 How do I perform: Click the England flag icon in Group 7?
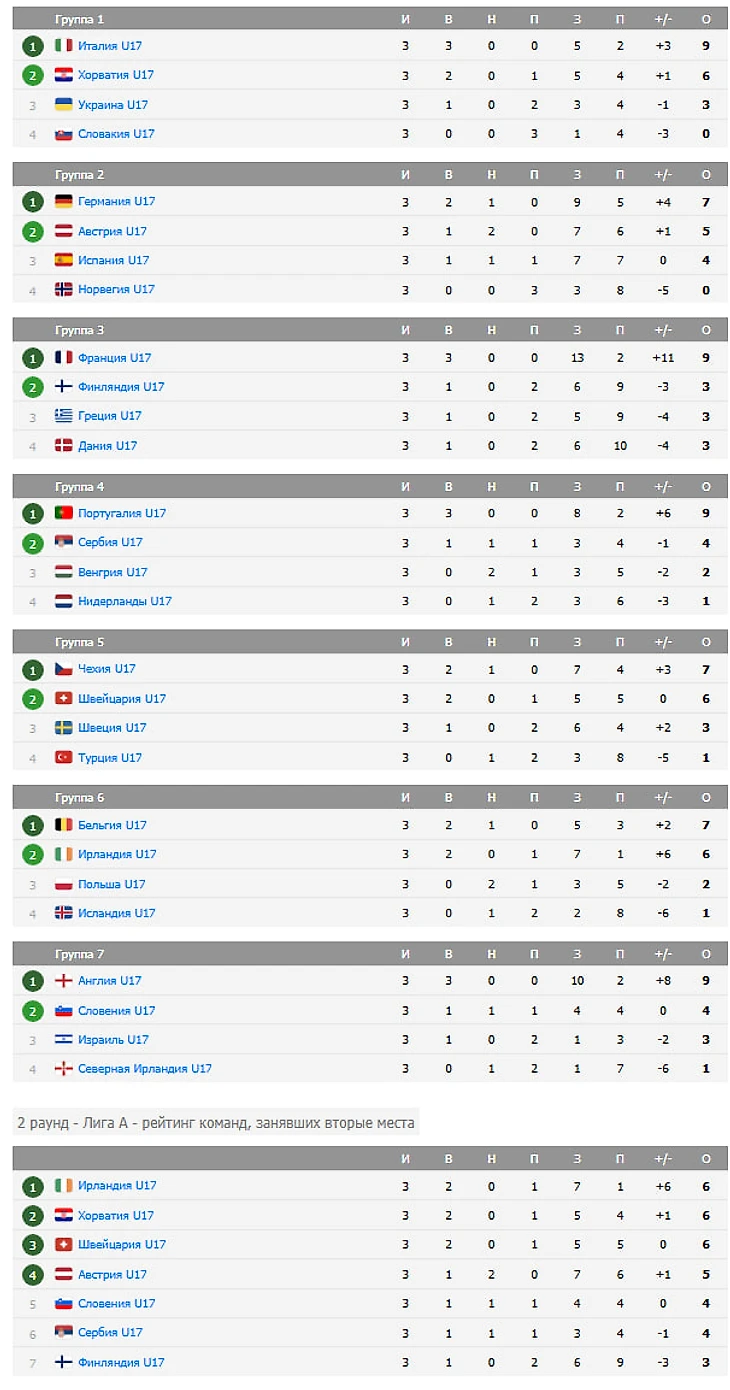(x=64, y=981)
